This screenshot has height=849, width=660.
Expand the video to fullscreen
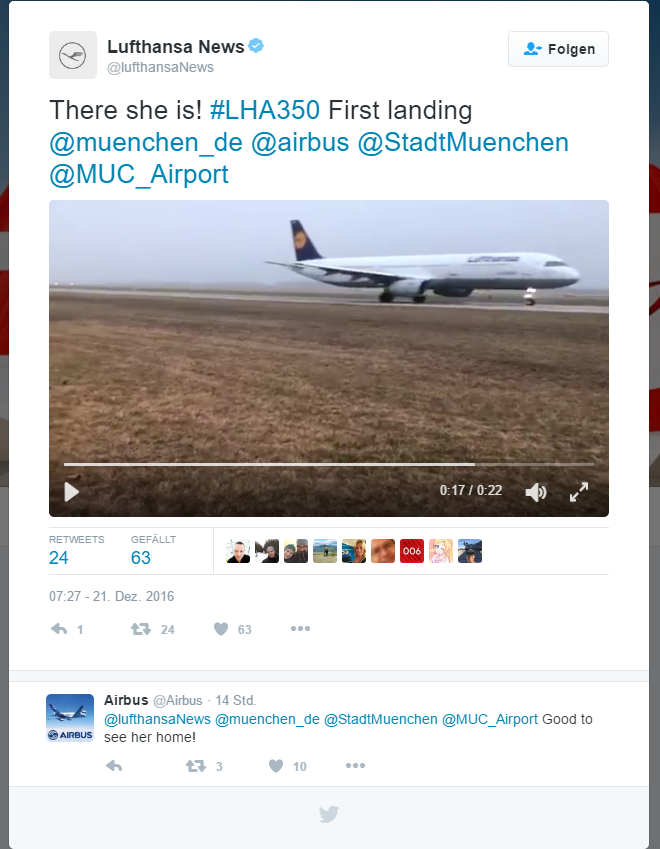[x=579, y=492]
